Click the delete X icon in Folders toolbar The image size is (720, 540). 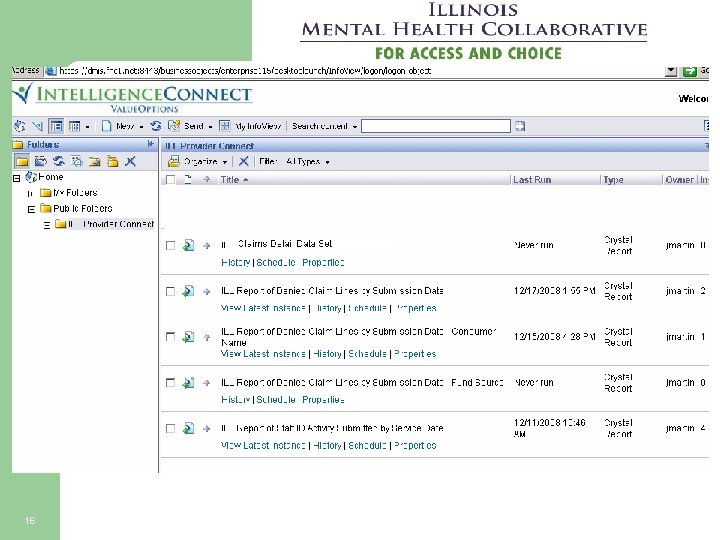(131, 161)
